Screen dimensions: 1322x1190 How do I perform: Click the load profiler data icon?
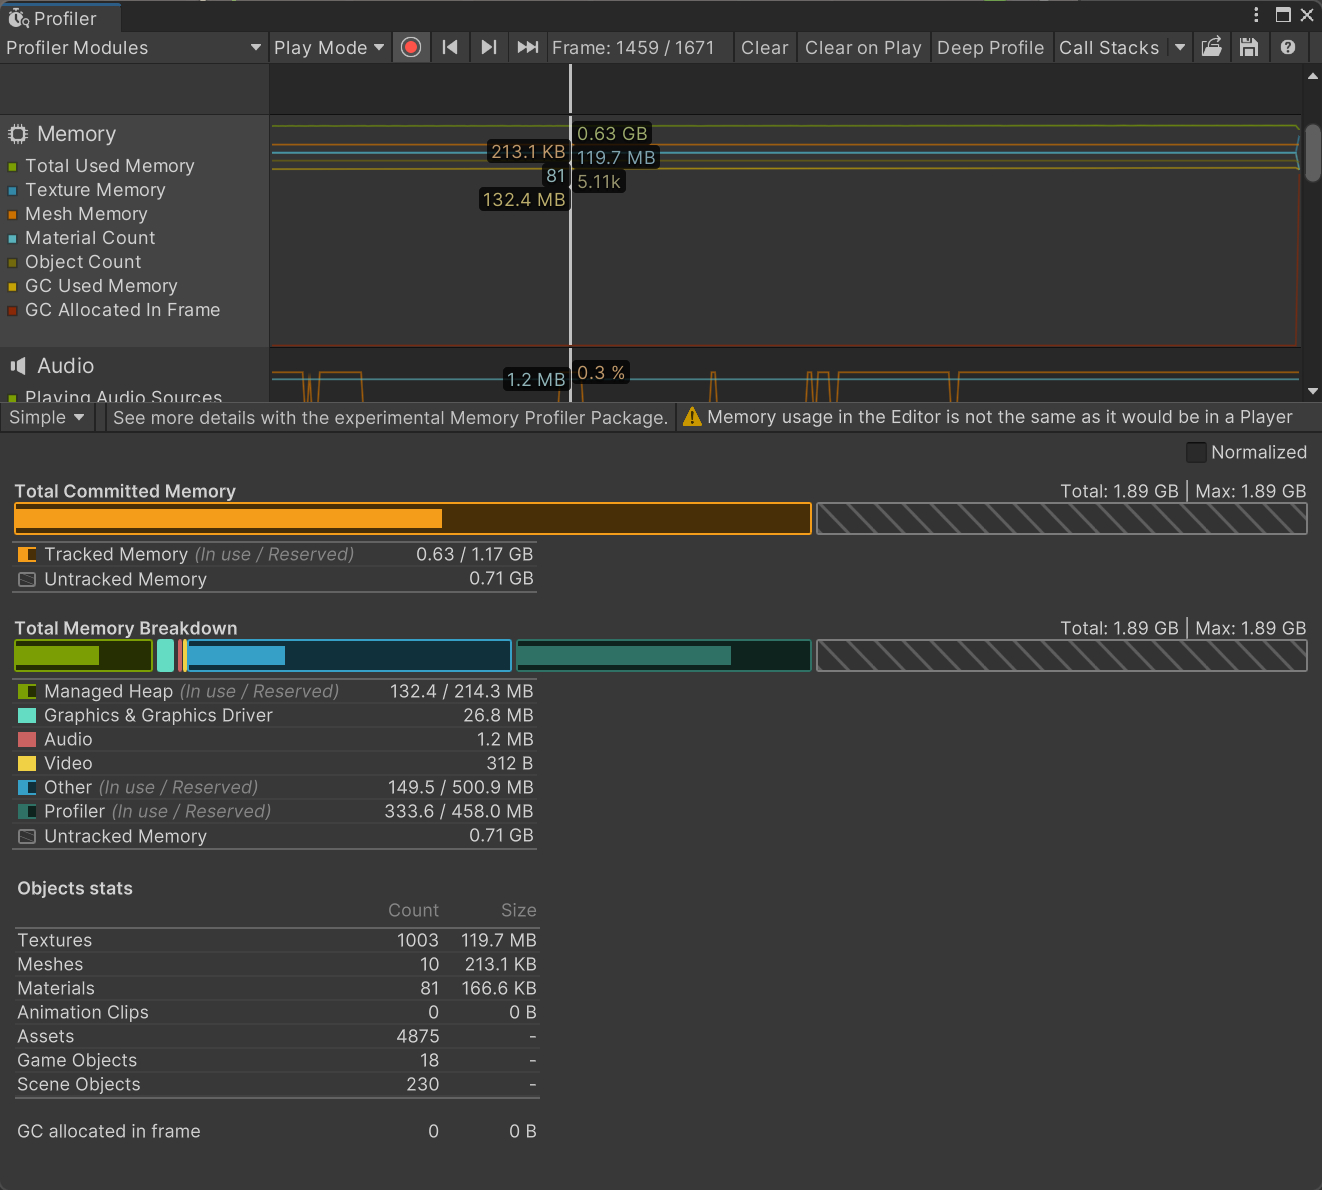[1211, 47]
